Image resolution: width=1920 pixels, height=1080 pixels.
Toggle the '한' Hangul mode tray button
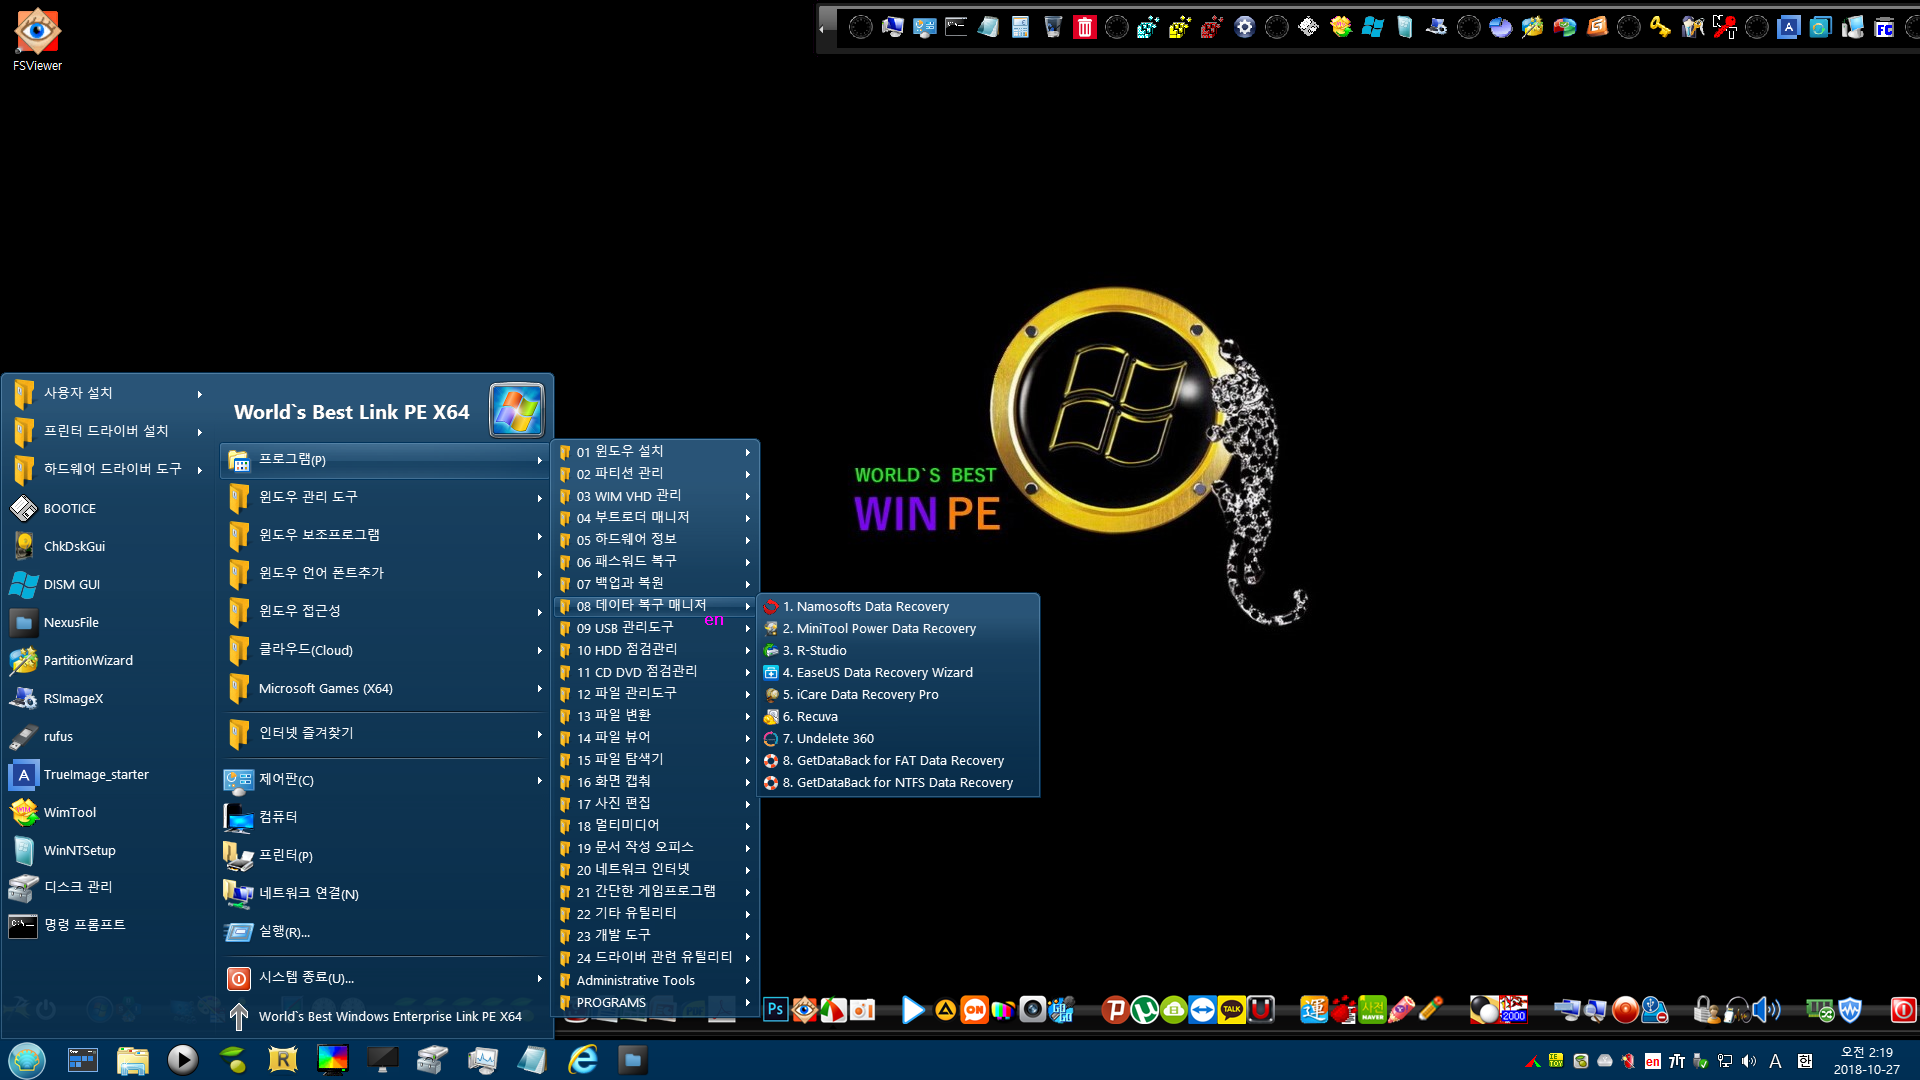(1805, 1061)
